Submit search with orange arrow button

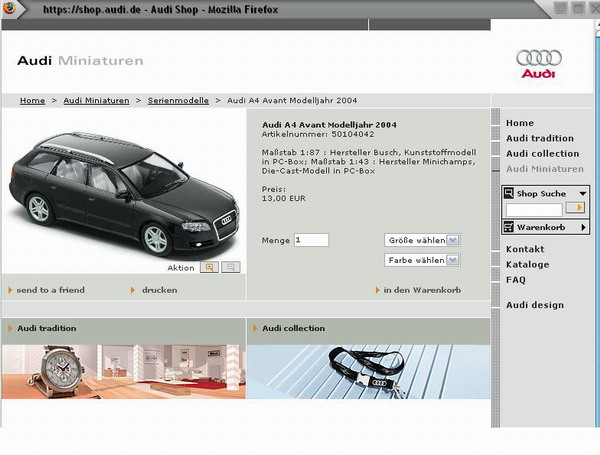[576, 208]
